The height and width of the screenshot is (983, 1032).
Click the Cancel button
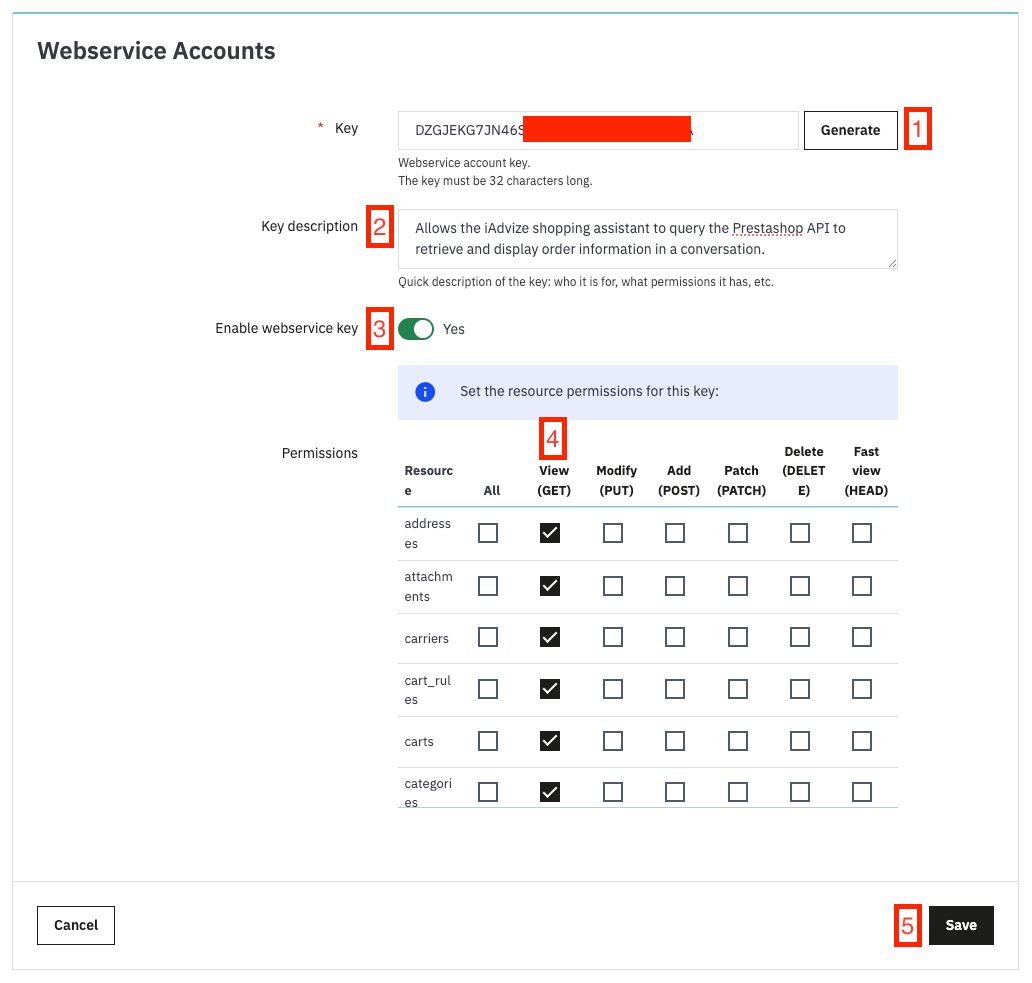76,925
